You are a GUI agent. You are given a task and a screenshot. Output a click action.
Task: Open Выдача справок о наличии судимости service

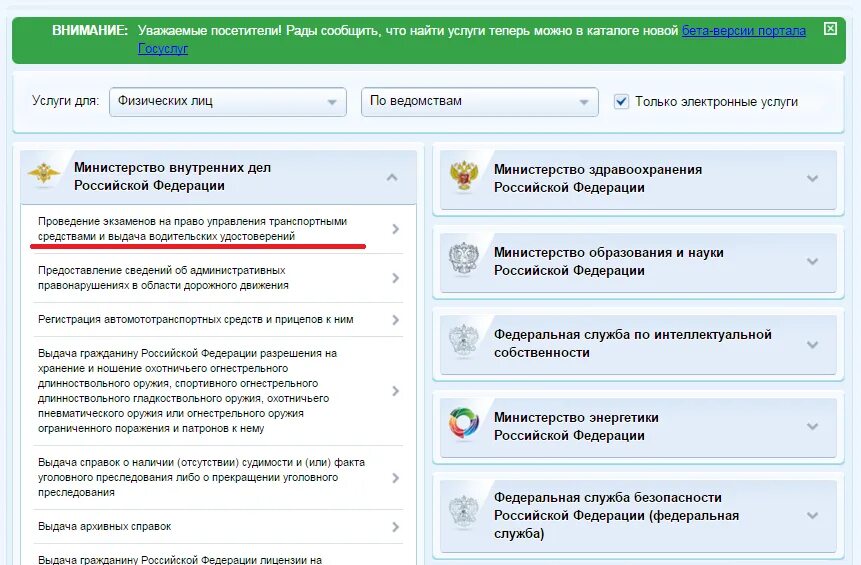pos(201,477)
